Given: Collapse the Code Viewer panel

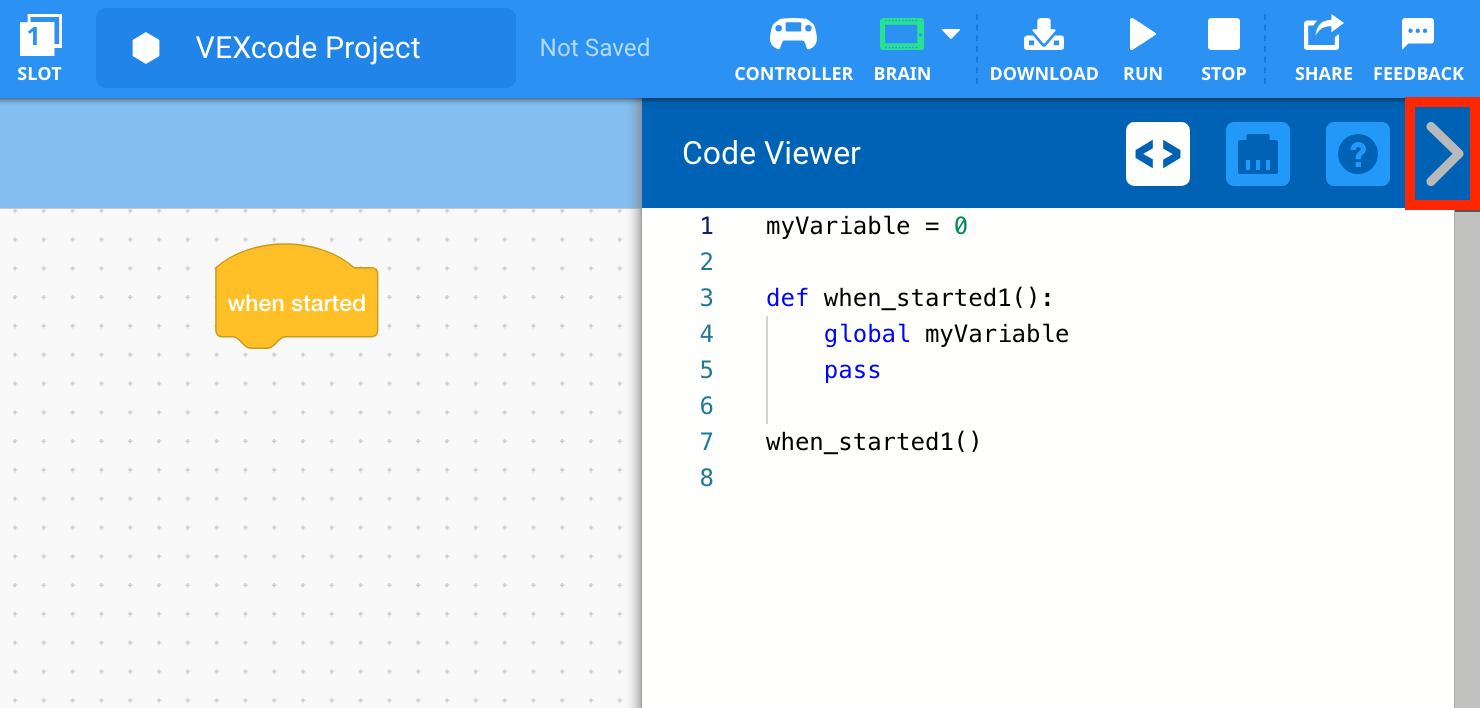Looking at the screenshot, I should pyautogui.click(x=1442, y=154).
